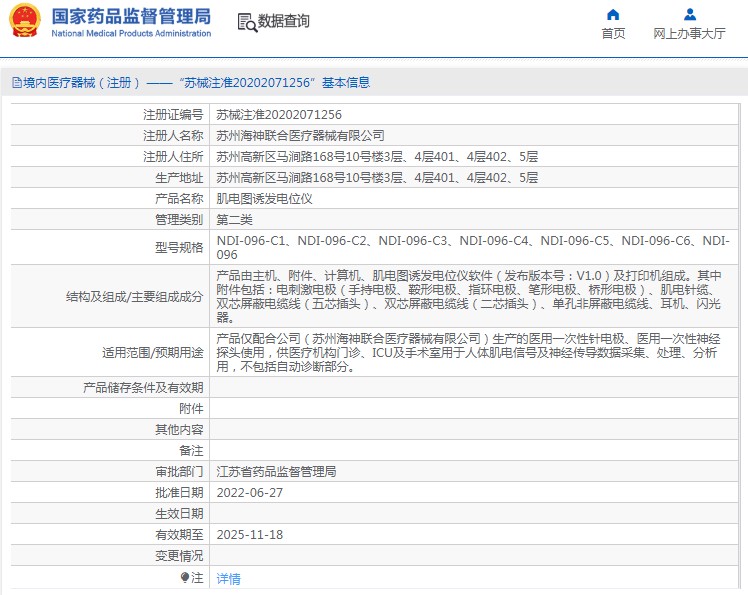Click the product name 肌电图诱发电位仪
Viewport: 748px width, 595px height.
(265, 198)
